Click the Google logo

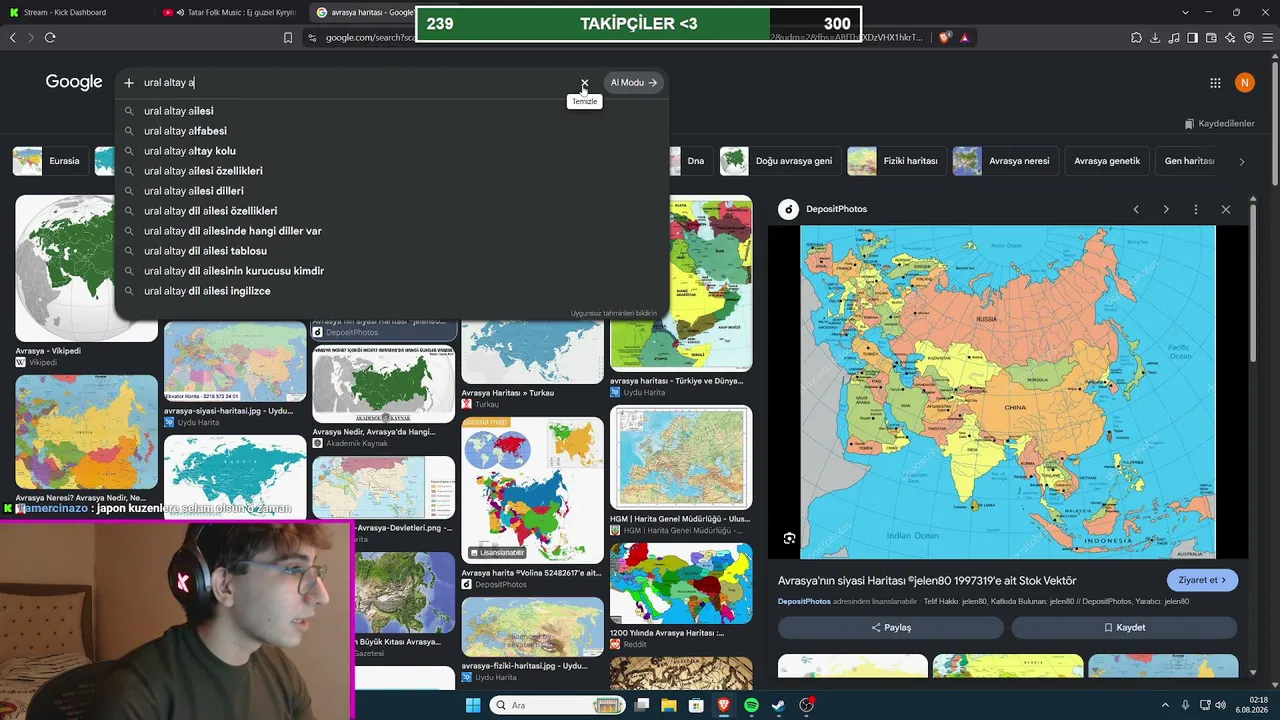[74, 83]
